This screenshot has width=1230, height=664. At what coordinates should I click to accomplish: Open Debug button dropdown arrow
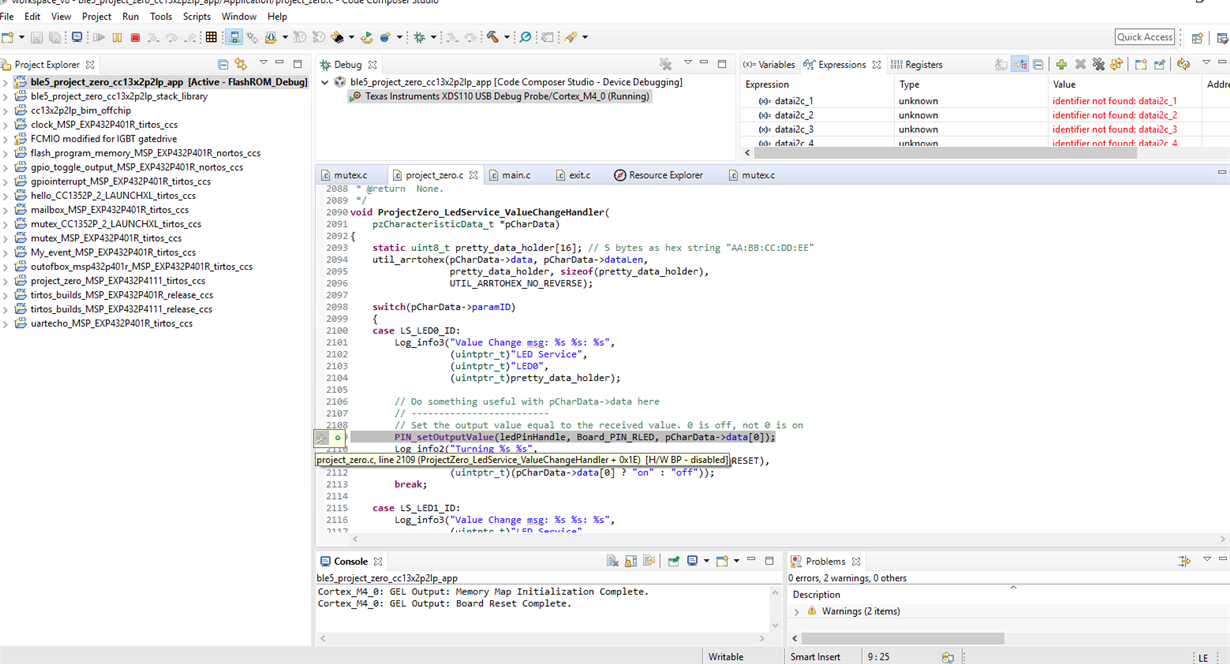pos(433,38)
